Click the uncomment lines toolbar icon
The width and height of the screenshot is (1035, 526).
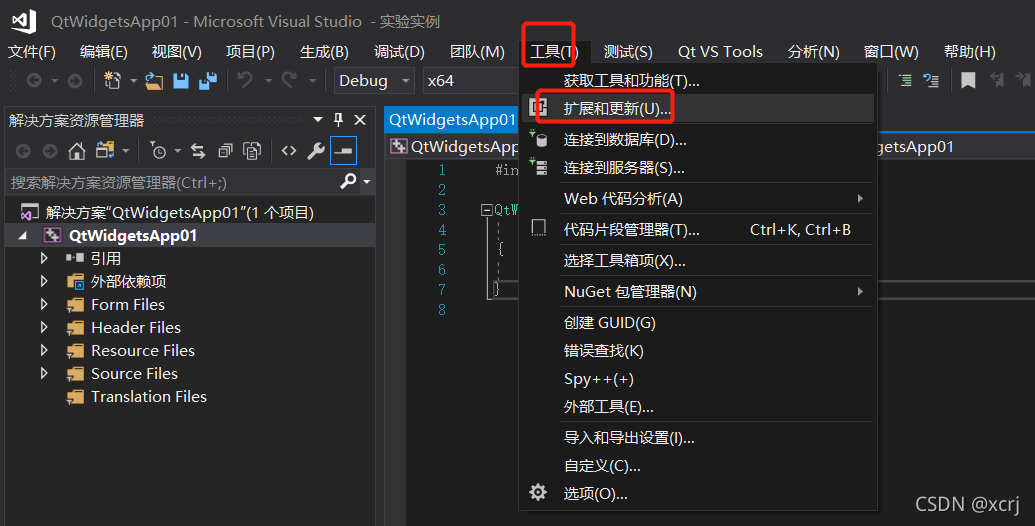click(x=931, y=81)
